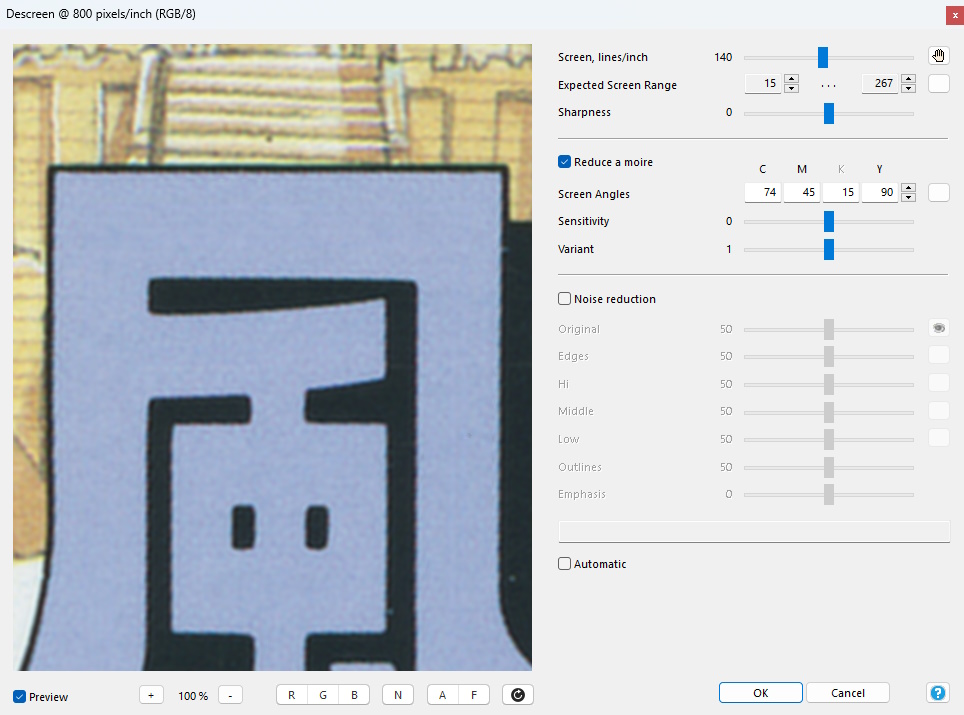Zoom in the preview with the plus button

click(151, 695)
